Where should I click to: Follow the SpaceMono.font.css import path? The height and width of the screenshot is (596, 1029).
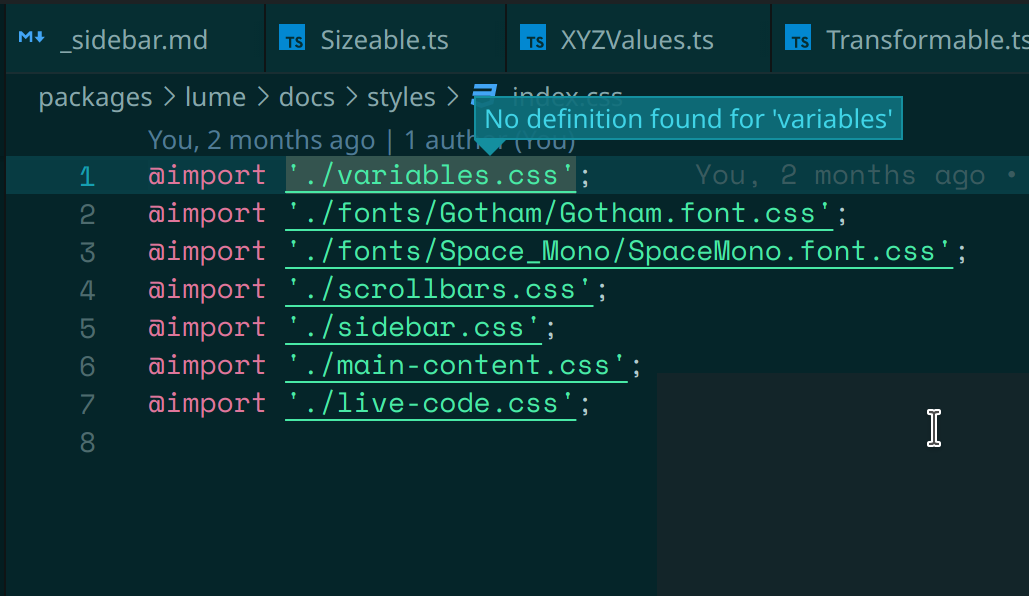click(x=615, y=251)
